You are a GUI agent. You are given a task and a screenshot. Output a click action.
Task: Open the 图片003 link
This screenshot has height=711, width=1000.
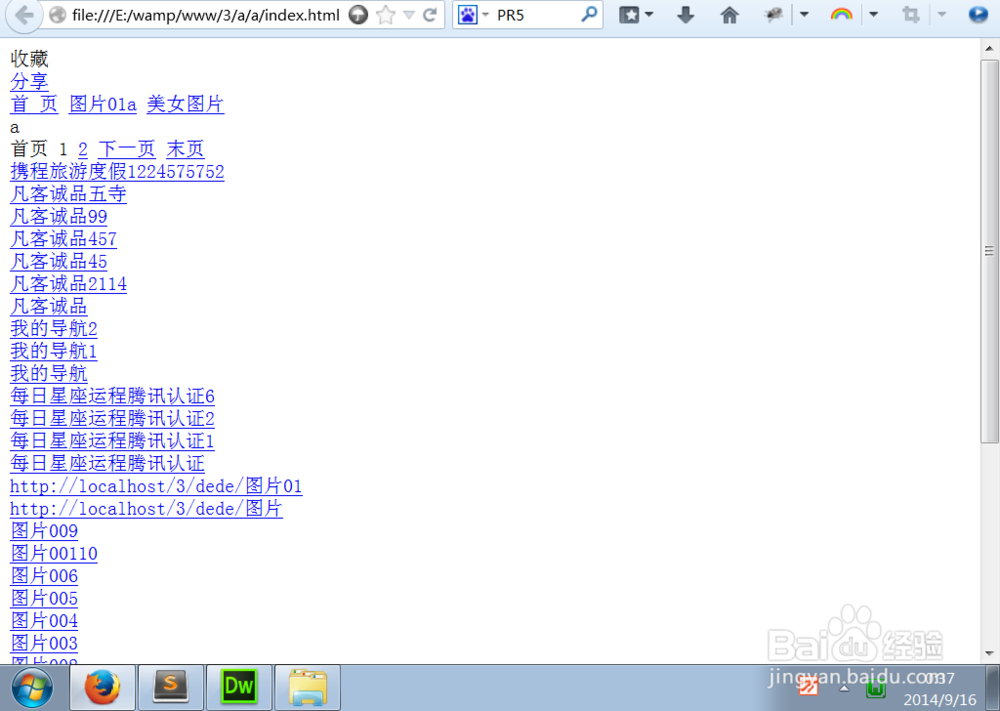click(x=44, y=643)
